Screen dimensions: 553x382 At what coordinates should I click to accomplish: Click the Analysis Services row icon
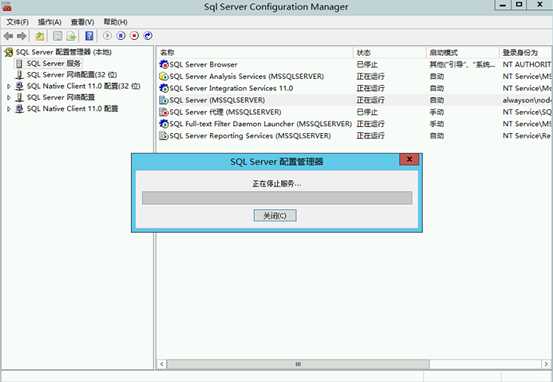point(164,76)
